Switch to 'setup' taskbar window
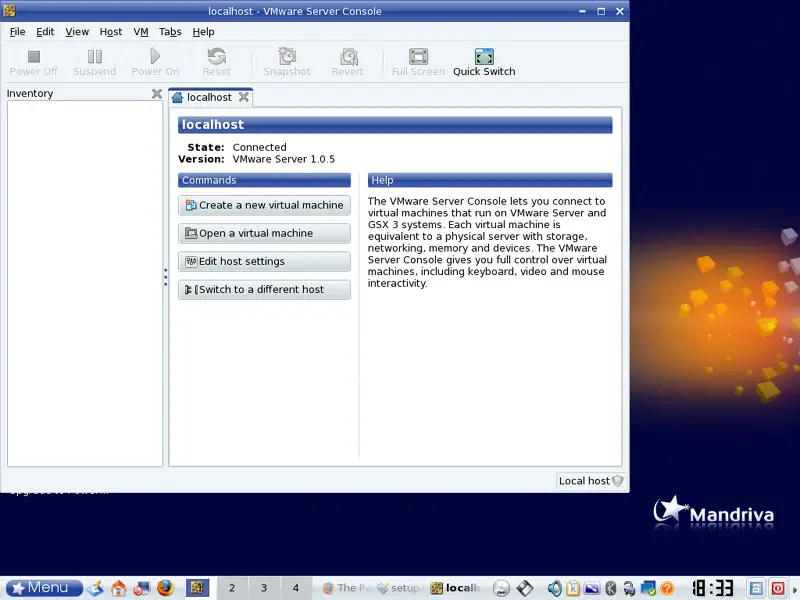The image size is (800, 600). point(401,588)
